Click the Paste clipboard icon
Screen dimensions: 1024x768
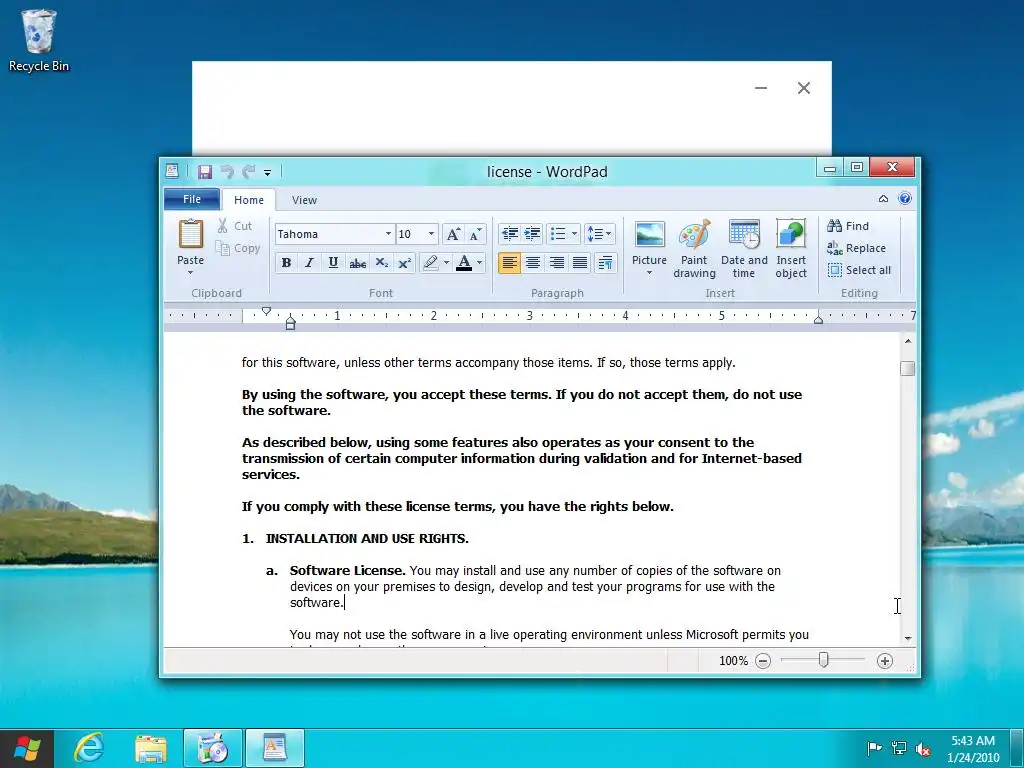point(191,234)
